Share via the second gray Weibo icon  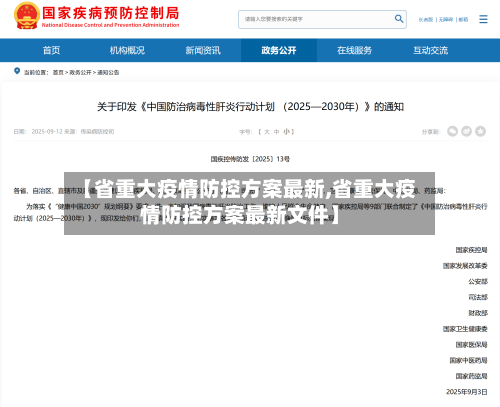tap(466, 131)
